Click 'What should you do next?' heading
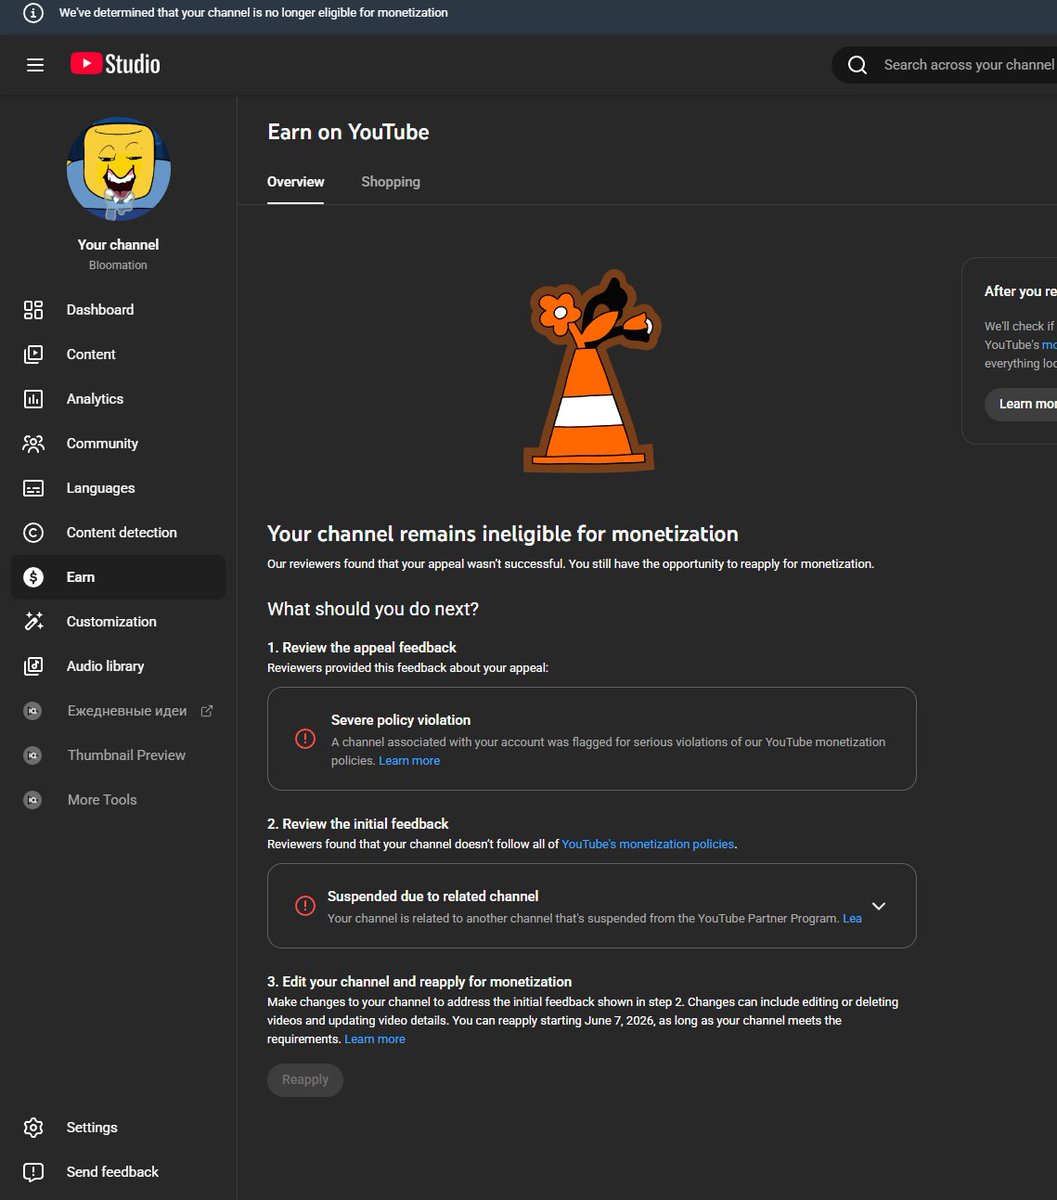1057x1200 pixels. pyautogui.click(x=373, y=609)
